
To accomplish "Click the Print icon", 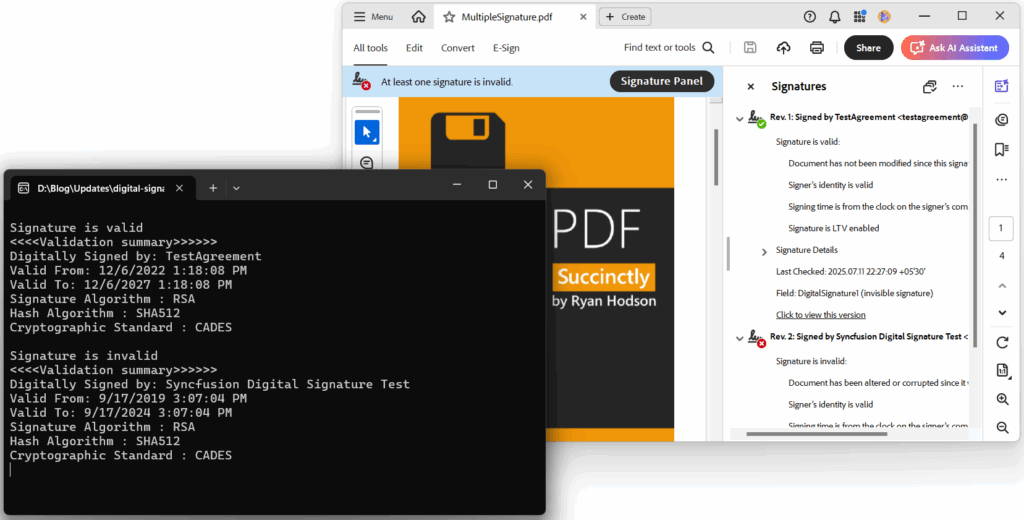I will click(816, 48).
